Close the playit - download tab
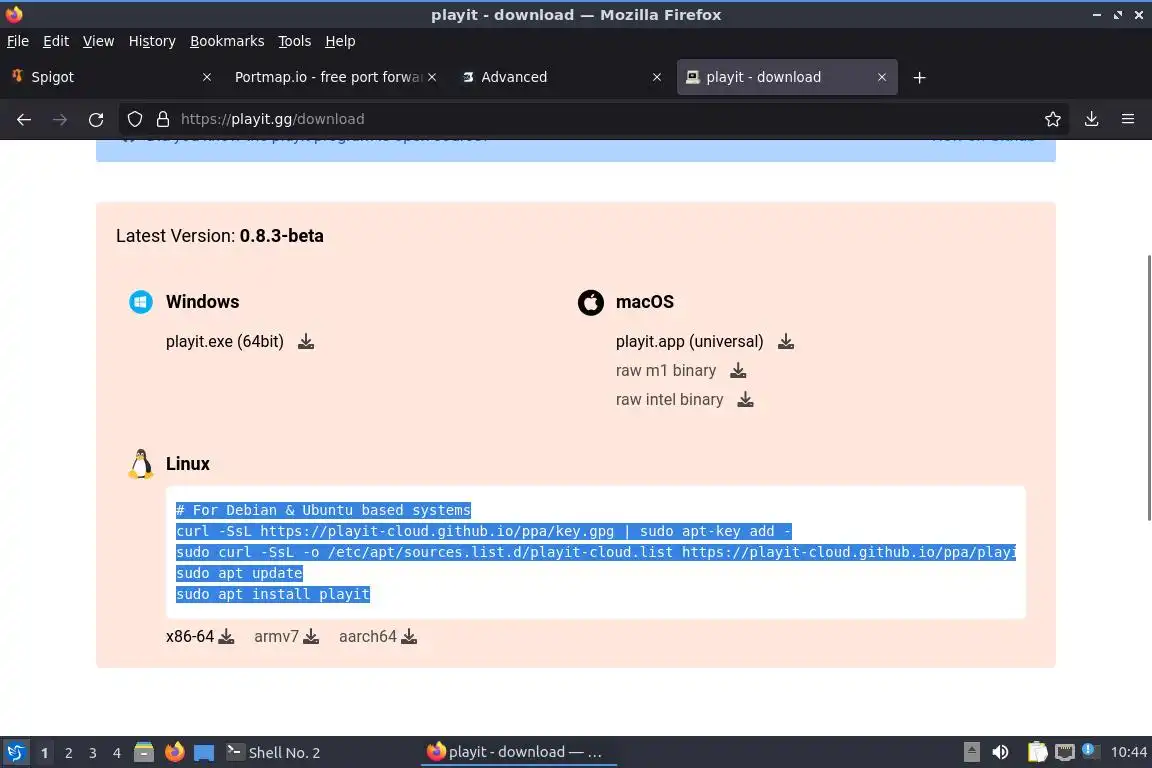 click(882, 77)
